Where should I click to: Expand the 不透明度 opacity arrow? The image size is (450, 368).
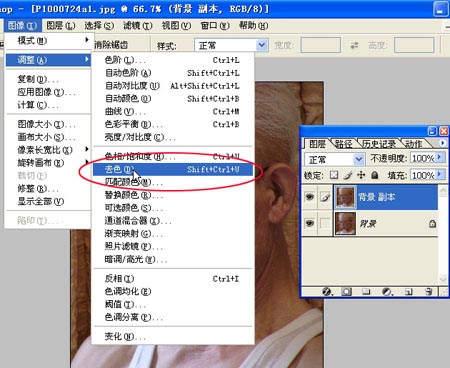click(440, 157)
